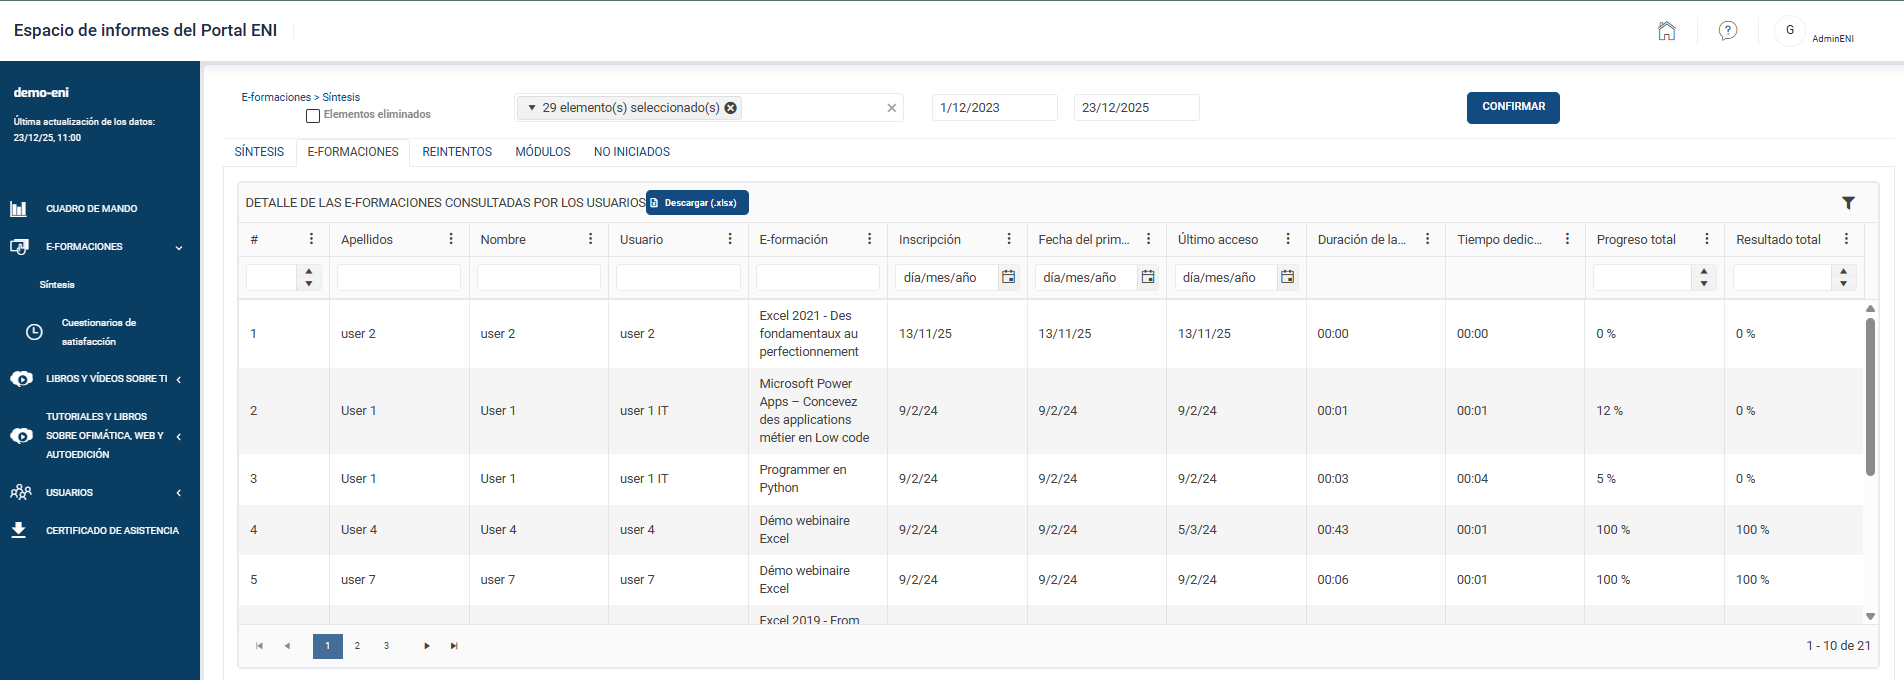
Task: Open the help question mark icon
Action: coord(1727,31)
